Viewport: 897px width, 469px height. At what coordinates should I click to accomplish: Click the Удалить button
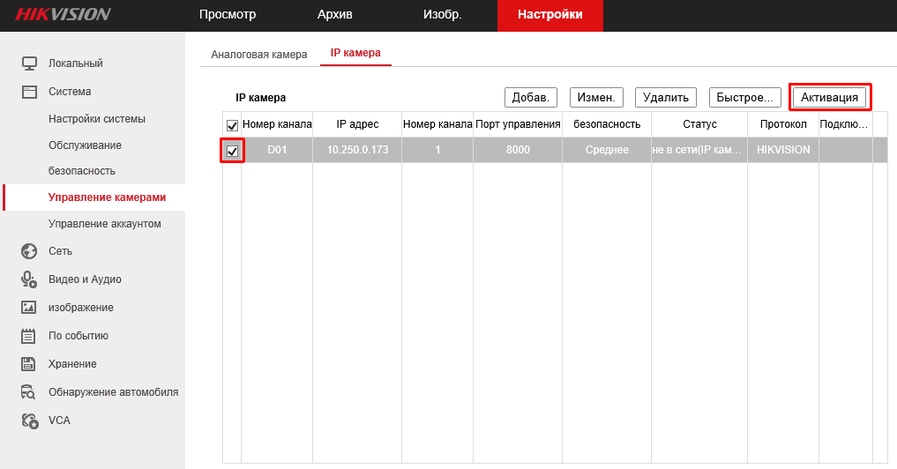(666, 97)
